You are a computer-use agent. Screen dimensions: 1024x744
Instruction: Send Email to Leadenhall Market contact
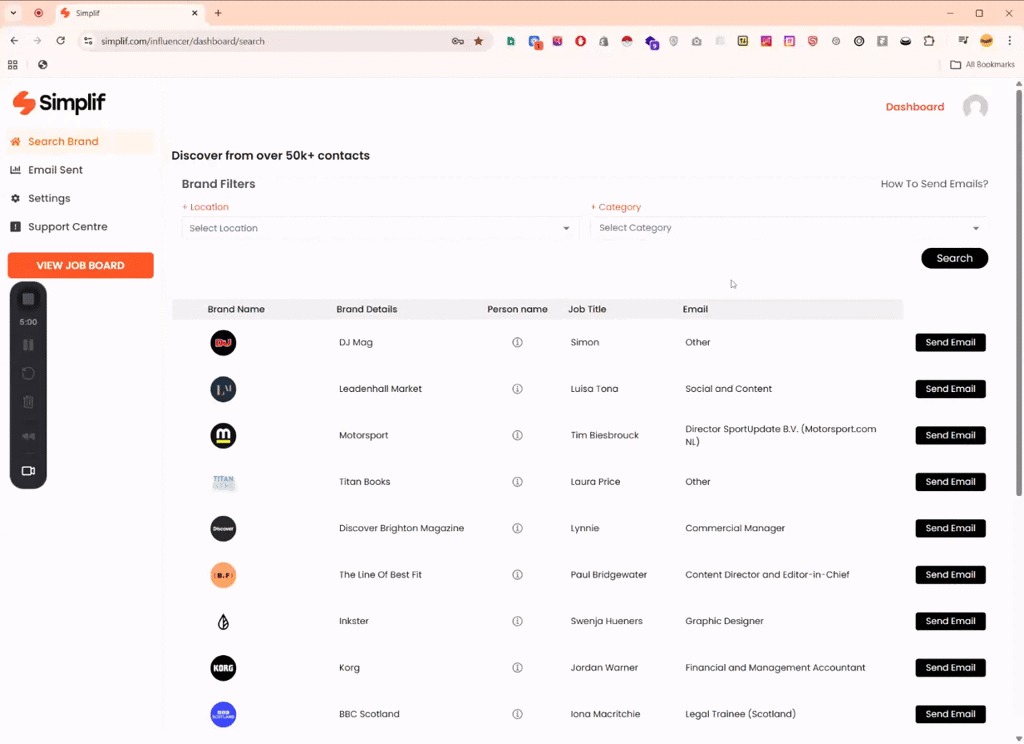950,389
